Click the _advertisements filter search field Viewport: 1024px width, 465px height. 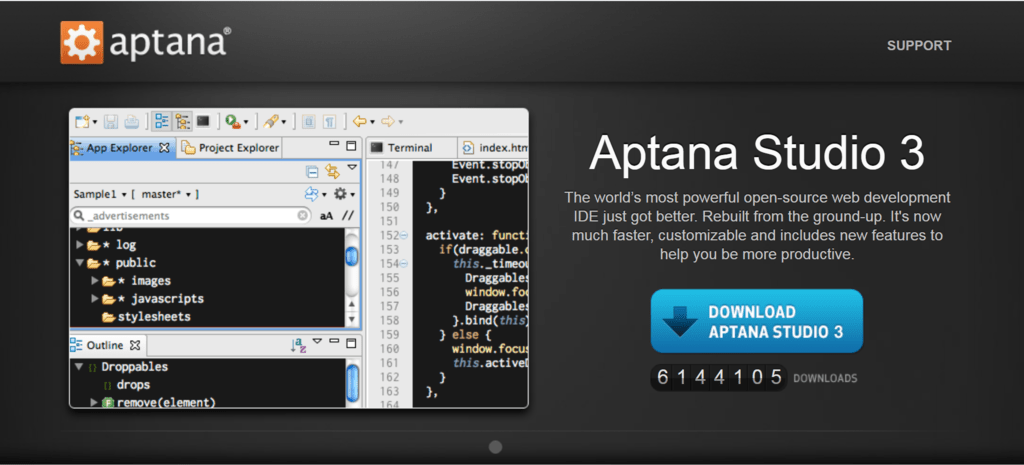click(x=191, y=216)
